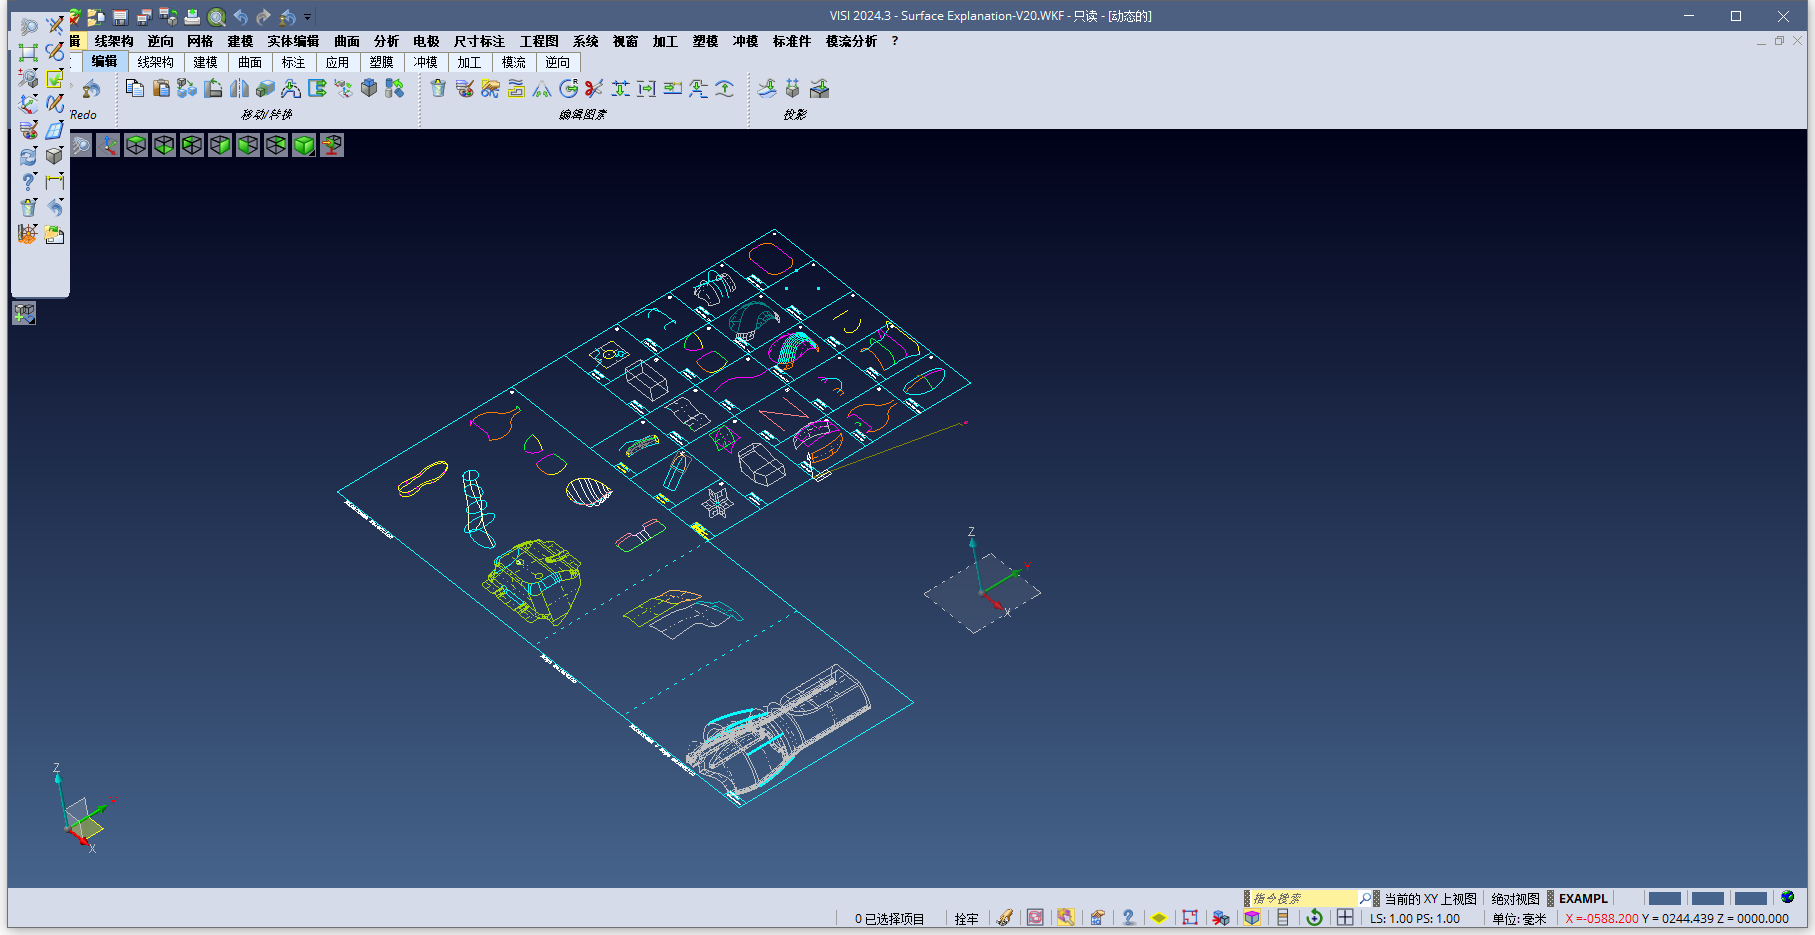Toggle the axis triad display in view toolbar
1815x935 pixels.
point(108,145)
